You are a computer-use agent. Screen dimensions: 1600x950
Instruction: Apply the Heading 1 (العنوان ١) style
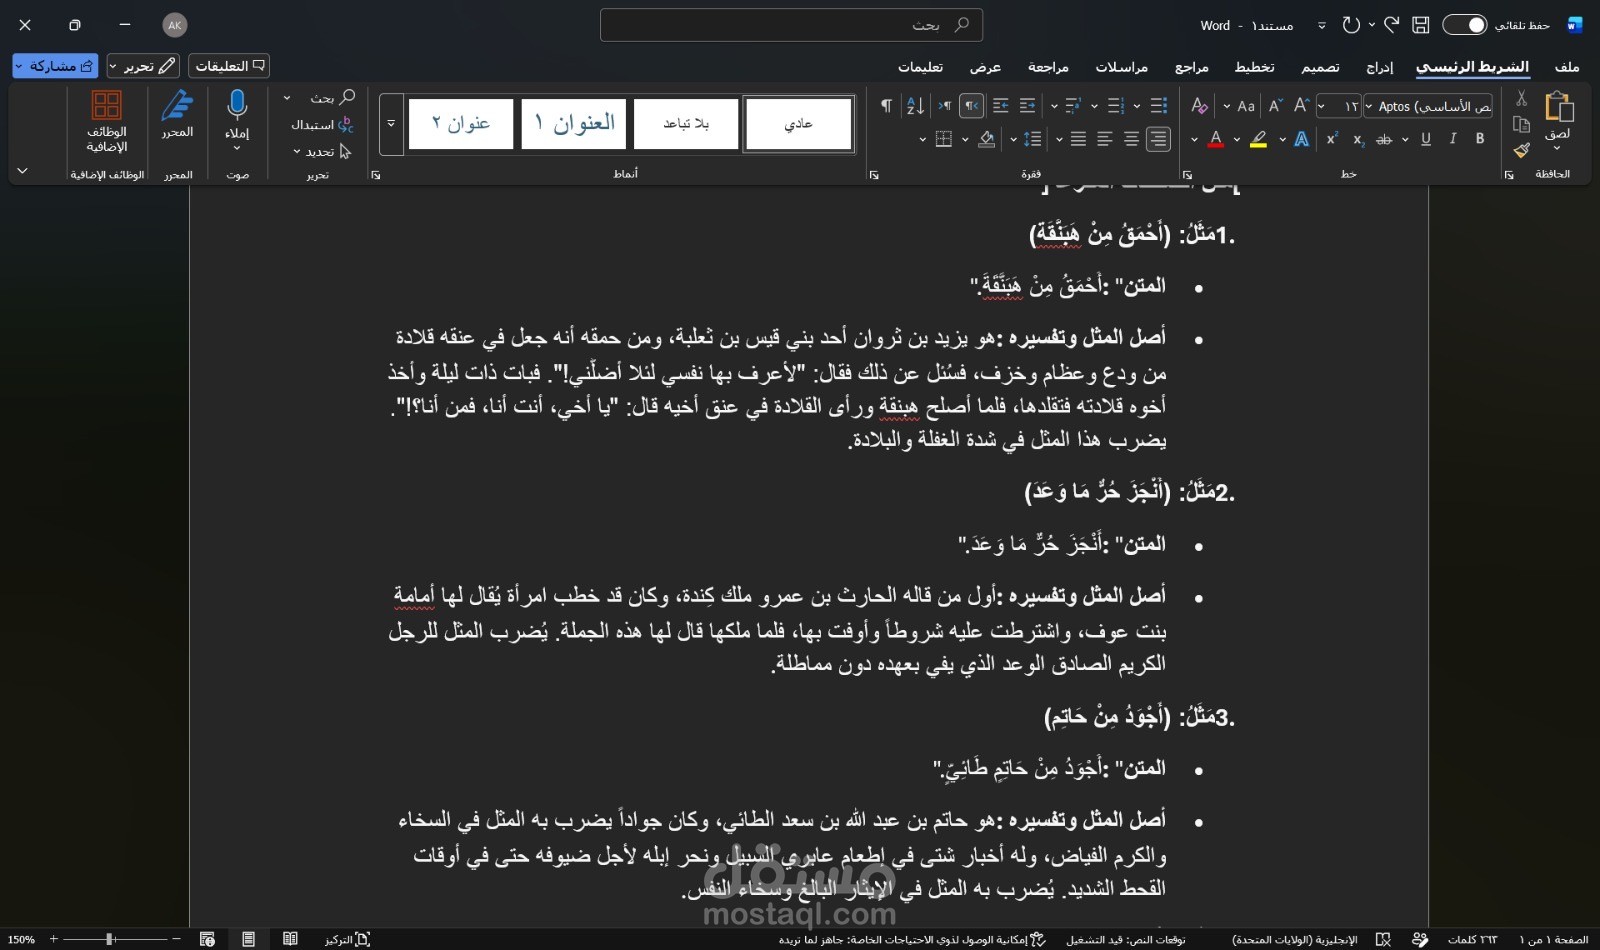[574, 124]
